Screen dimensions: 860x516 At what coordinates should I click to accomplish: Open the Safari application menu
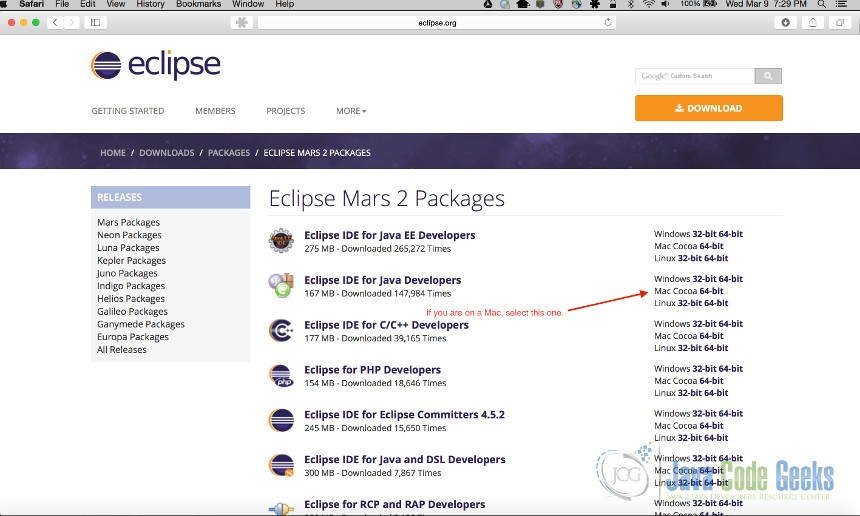click(32, 4)
